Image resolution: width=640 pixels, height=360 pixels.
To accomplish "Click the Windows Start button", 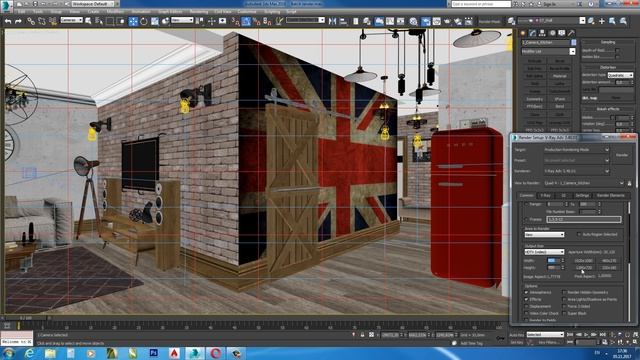I will coord(8,353).
